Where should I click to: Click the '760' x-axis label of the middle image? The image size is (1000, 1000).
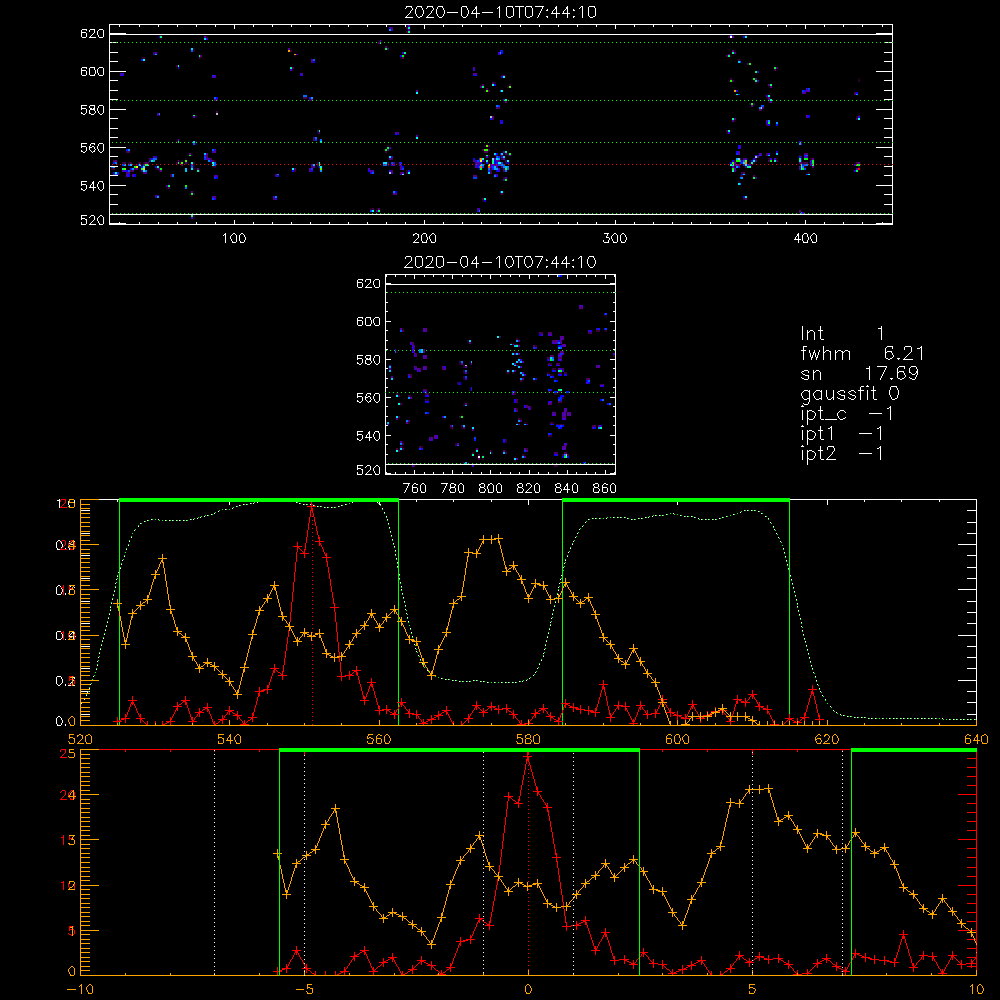click(415, 489)
